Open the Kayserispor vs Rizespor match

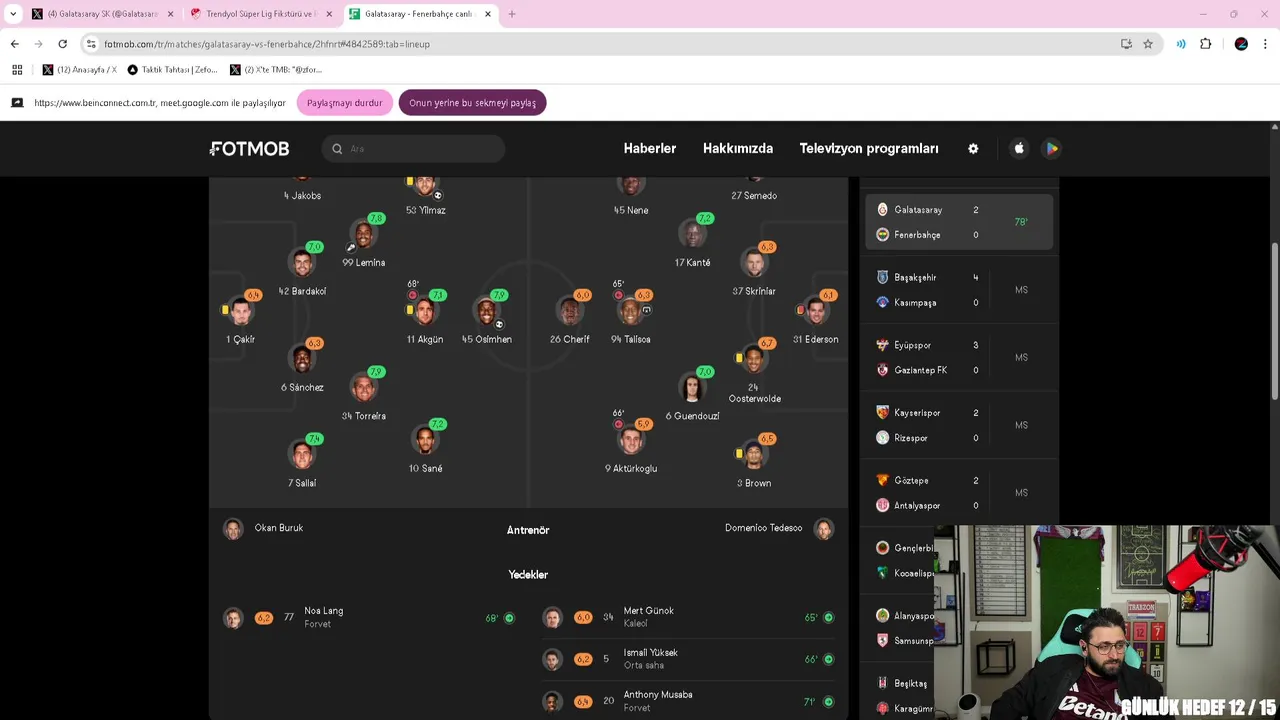click(959, 425)
